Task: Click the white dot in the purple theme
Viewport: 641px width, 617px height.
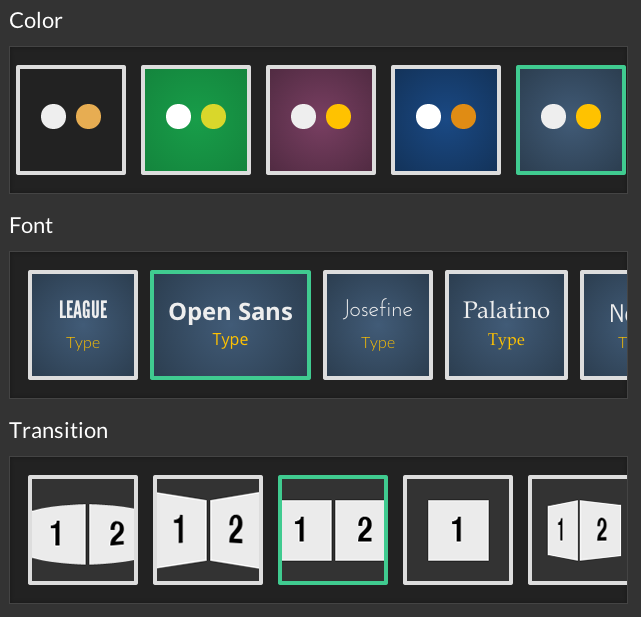Action: 303,117
